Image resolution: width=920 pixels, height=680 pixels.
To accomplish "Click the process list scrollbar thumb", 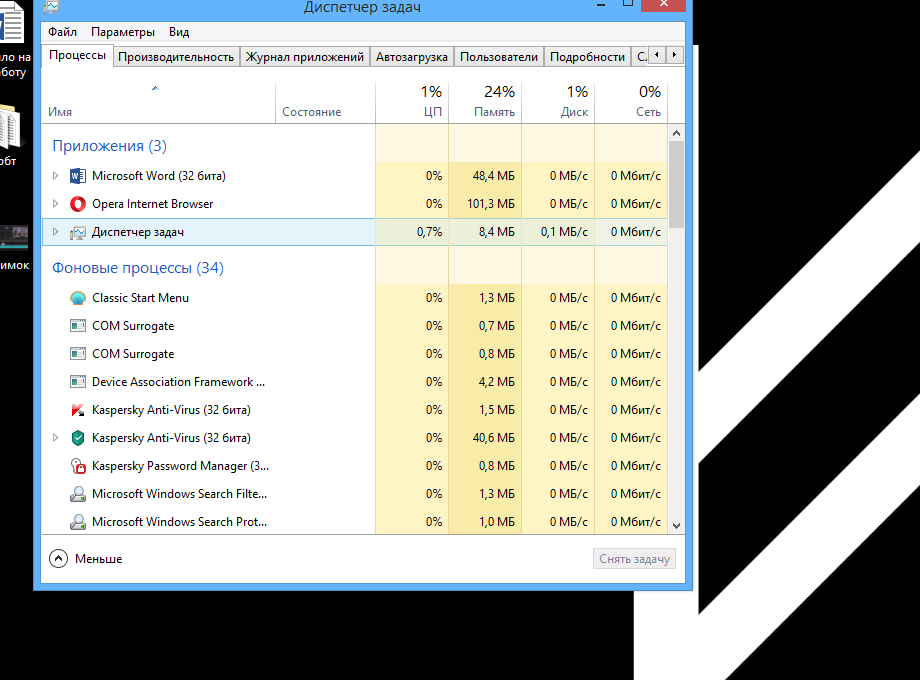I will (x=677, y=184).
